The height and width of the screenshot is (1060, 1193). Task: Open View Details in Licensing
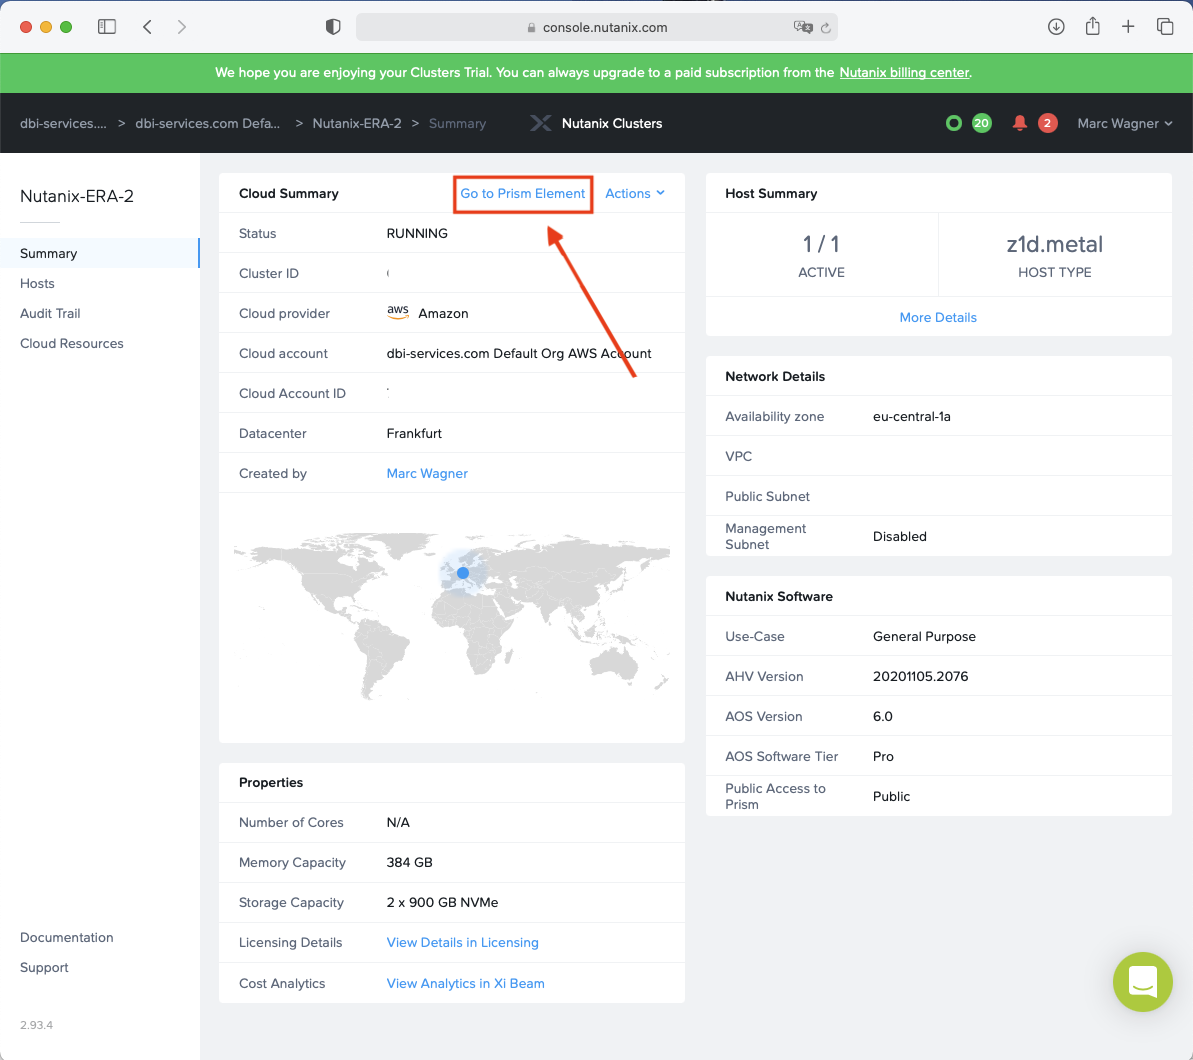tap(463, 942)
